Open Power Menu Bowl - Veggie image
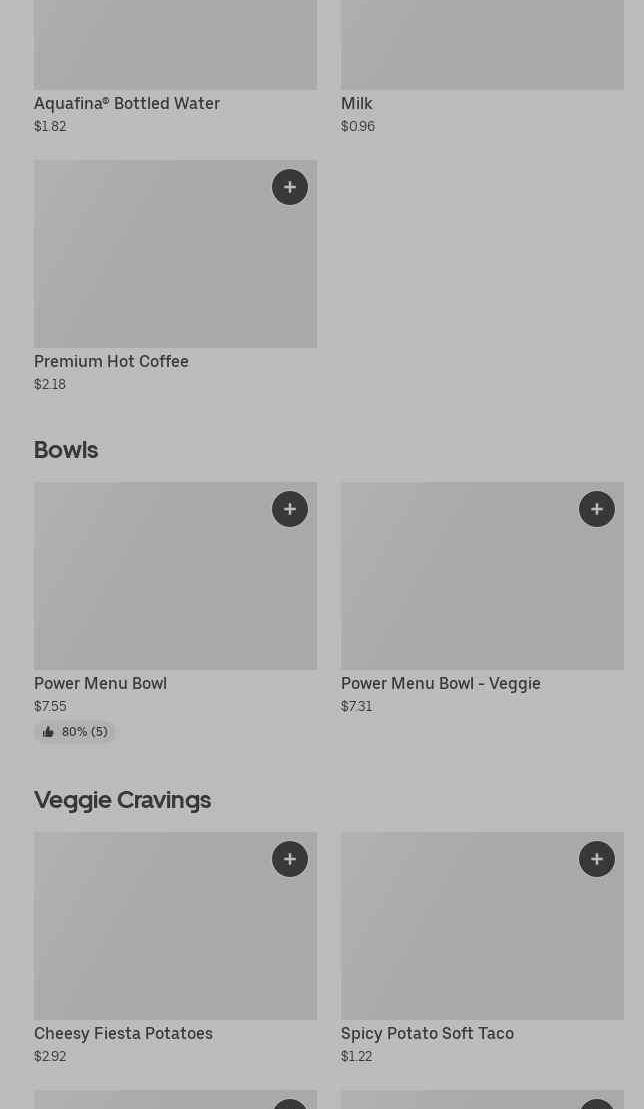Screen dimensions: 644x1109 coord(482,576)
